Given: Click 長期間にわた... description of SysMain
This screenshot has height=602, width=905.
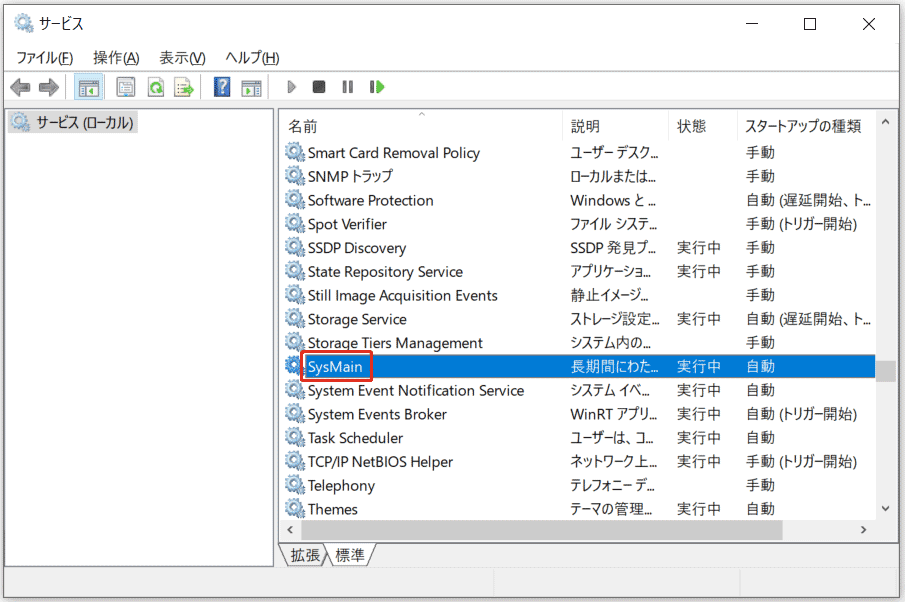Looking at the screenshot, I should click(x=614, y=367).
